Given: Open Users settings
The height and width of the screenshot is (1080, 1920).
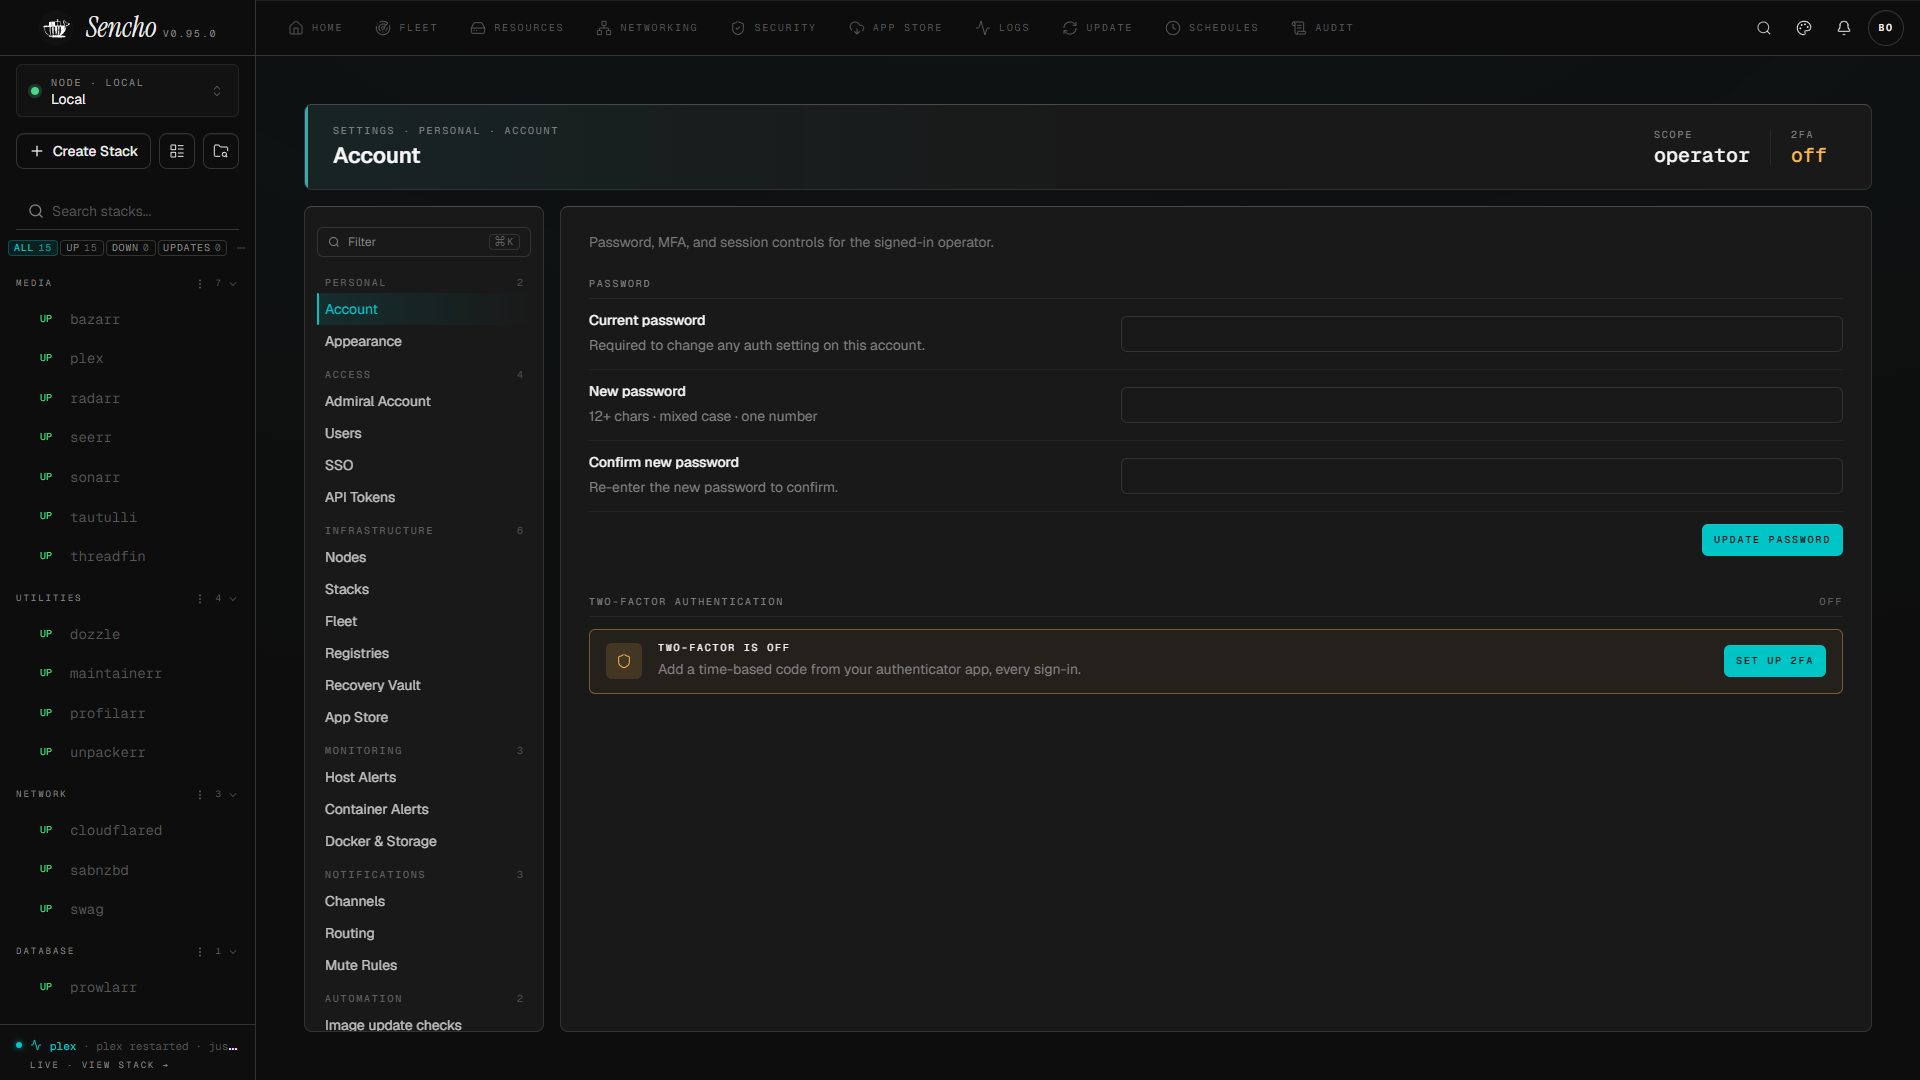Looking at the screenshot, I should click(x=423, y=433).
